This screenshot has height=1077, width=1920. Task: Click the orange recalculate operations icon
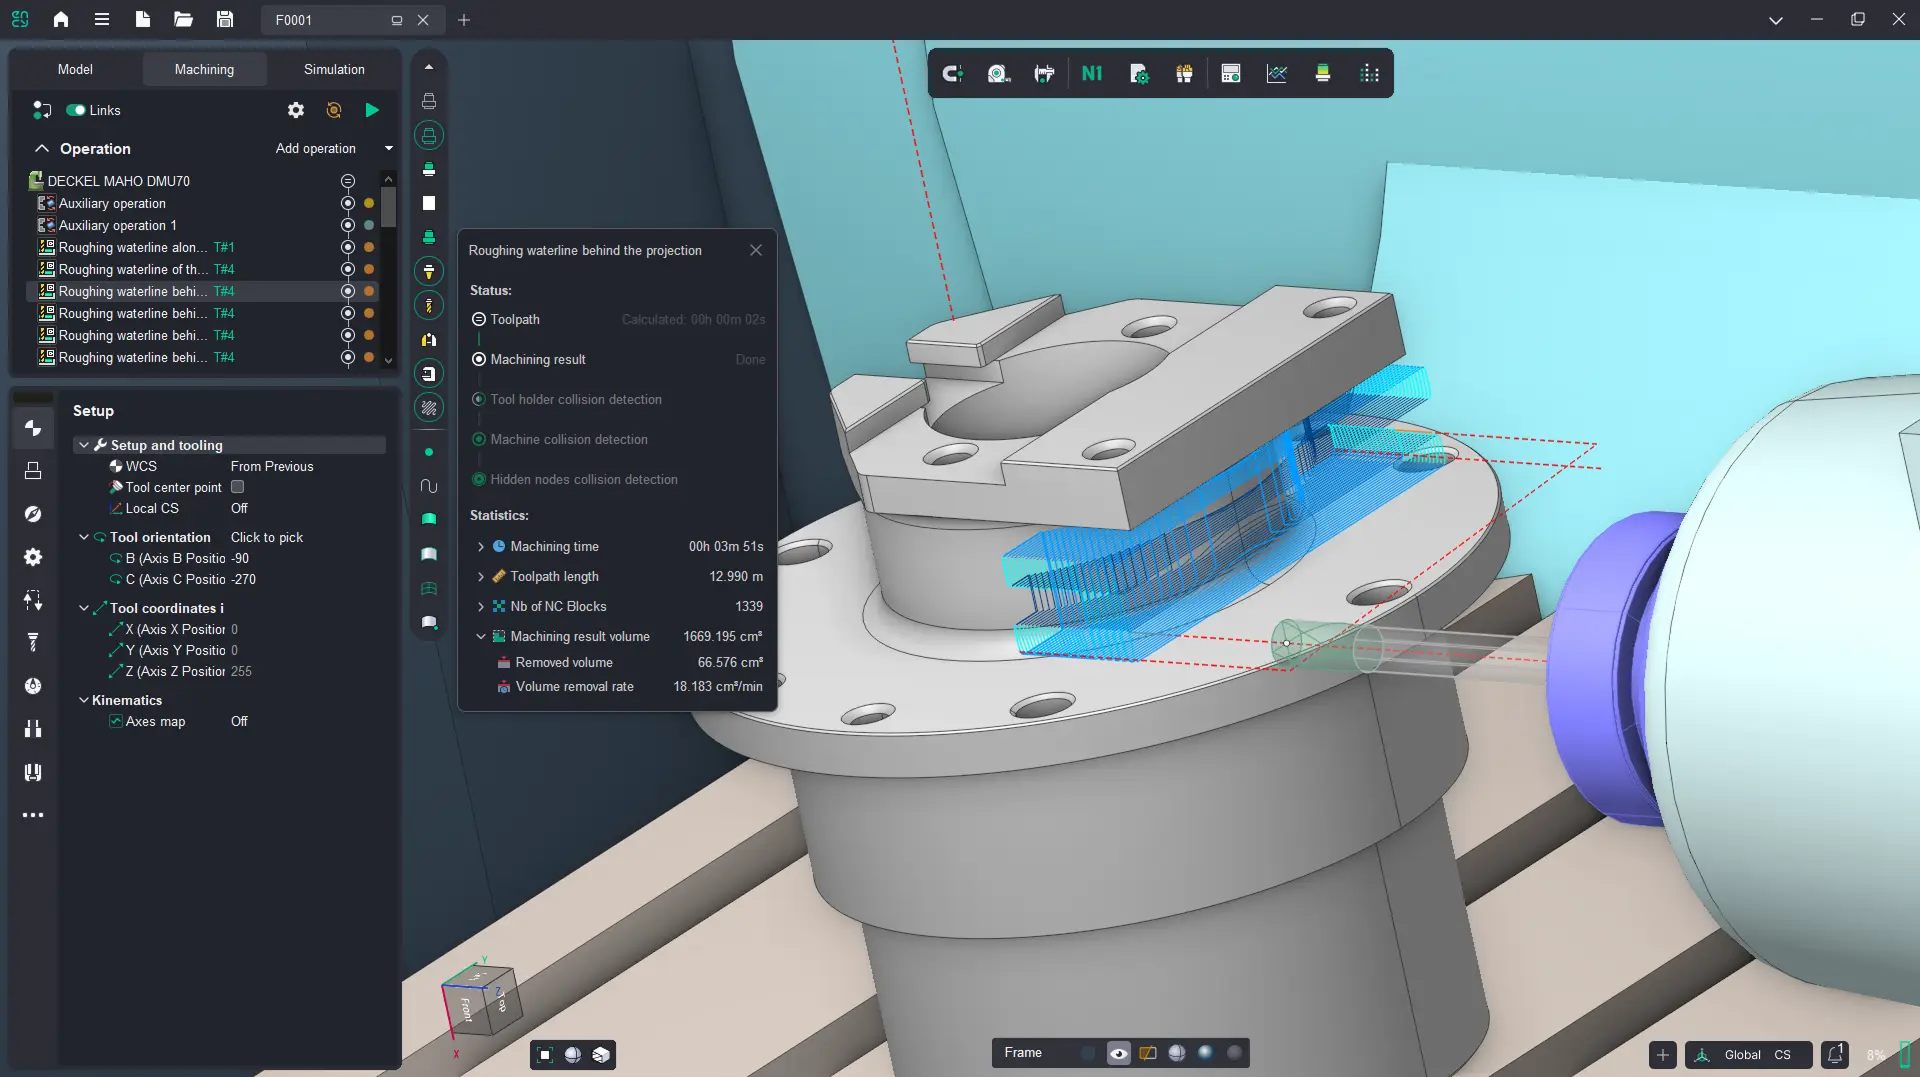pos(334,110)
